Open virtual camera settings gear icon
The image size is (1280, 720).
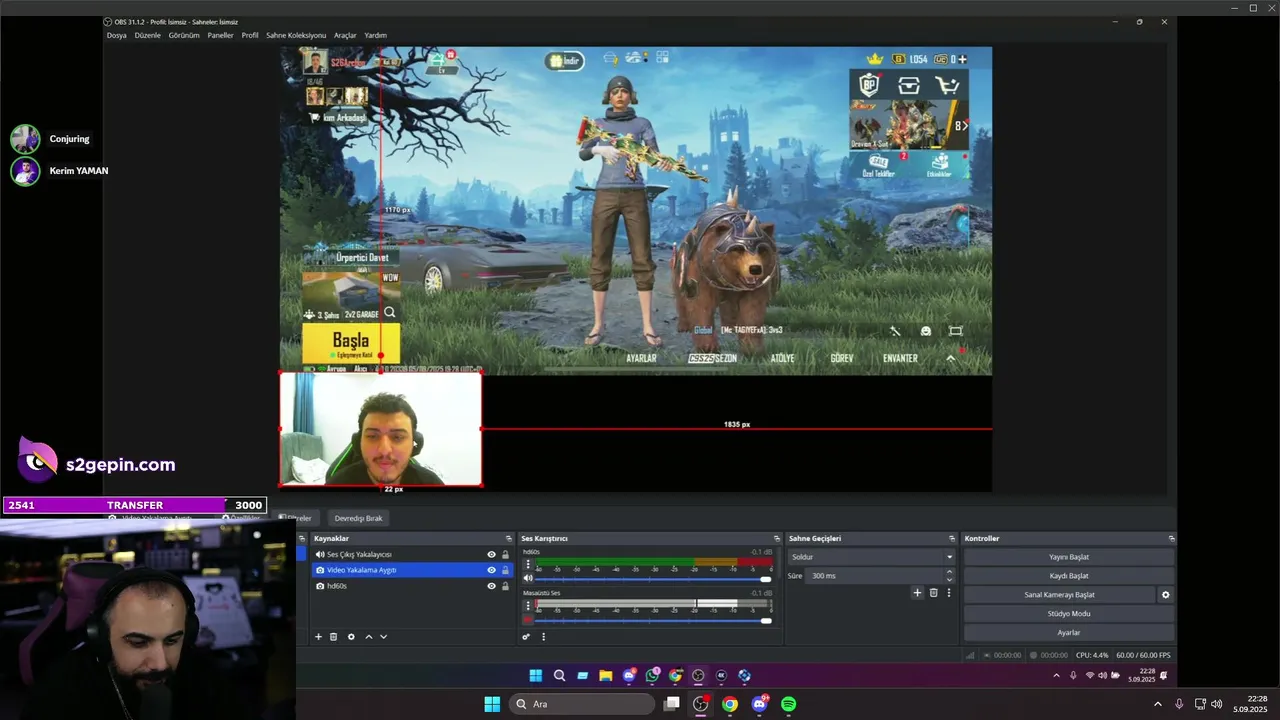(x=1165, y=595)
